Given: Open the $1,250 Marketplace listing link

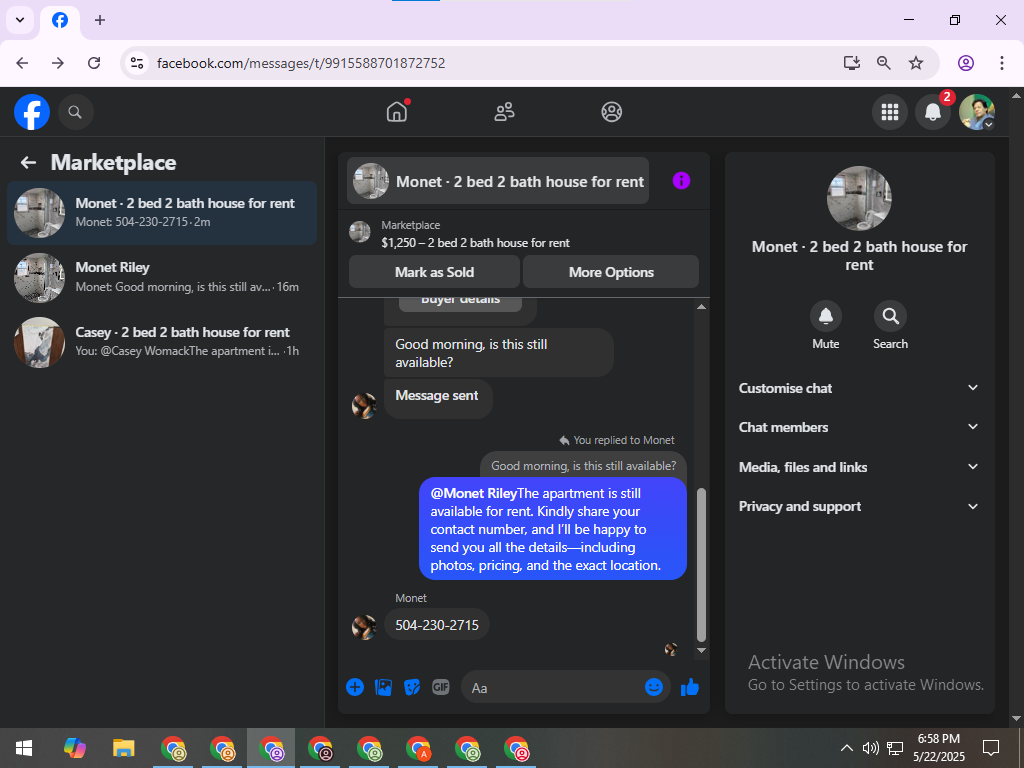Looking at the screenshot, I should [x=475, y=242].
